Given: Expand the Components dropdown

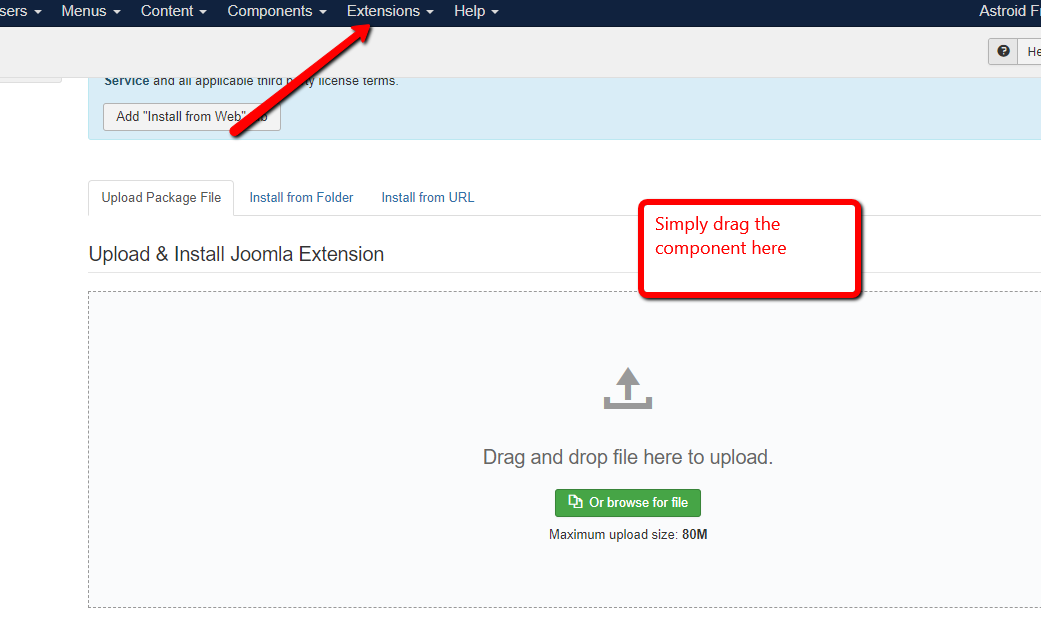Looking at the screenshot, I should 276,11.
